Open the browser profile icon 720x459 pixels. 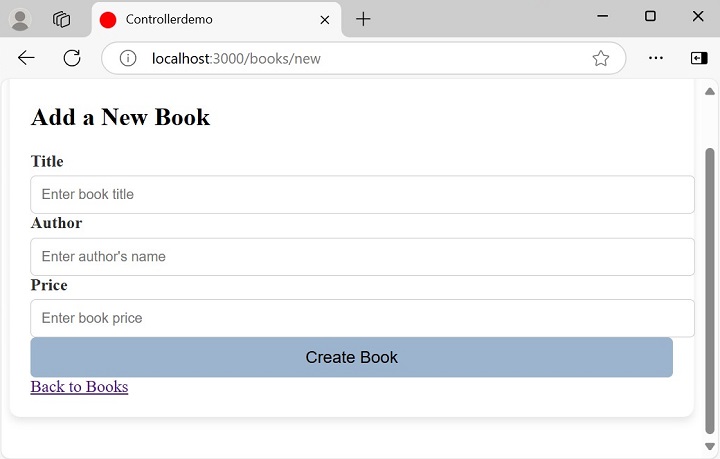pyautogui.click(x=20, y=19)
